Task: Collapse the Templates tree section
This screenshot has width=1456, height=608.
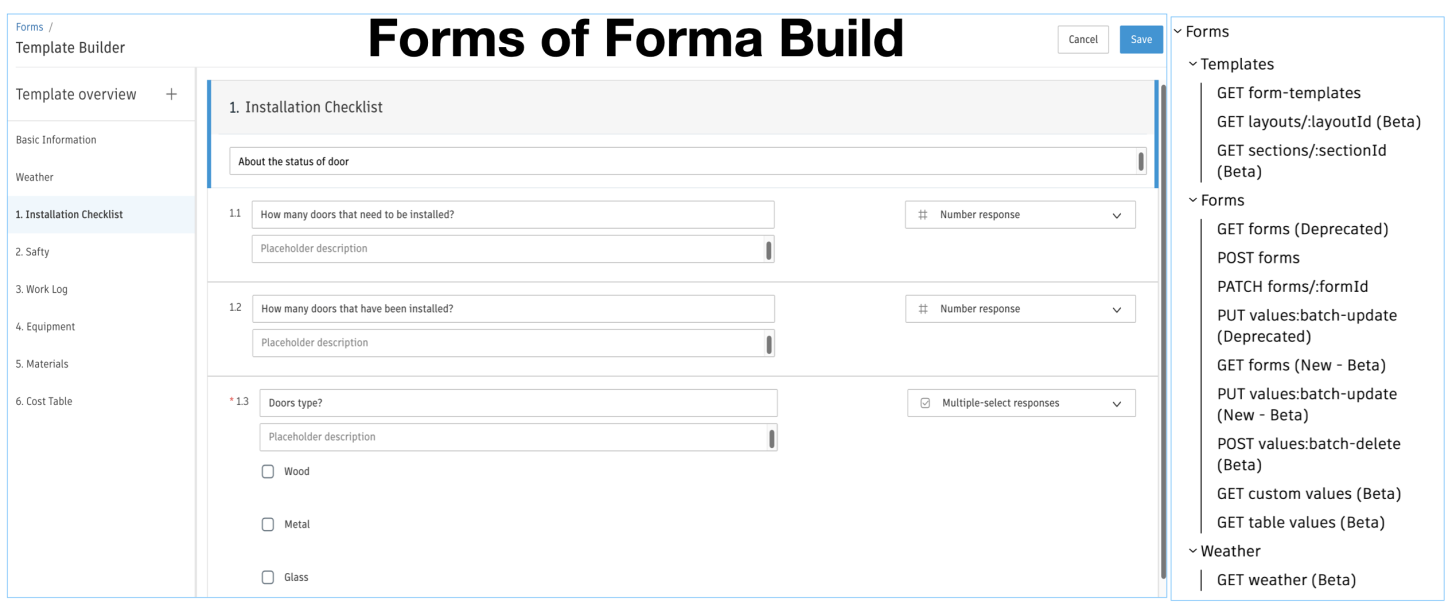Action: pyautogui.click(x=1193, y=64)
